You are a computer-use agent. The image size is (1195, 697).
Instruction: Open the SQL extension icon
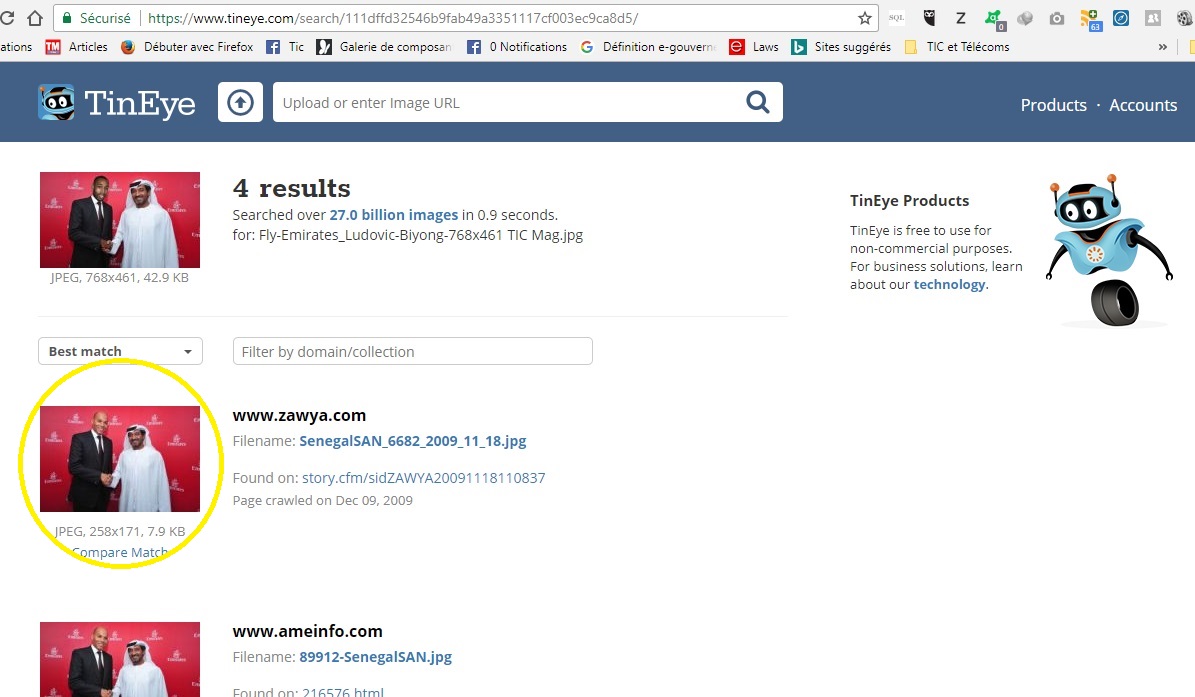tap(896, 18)
